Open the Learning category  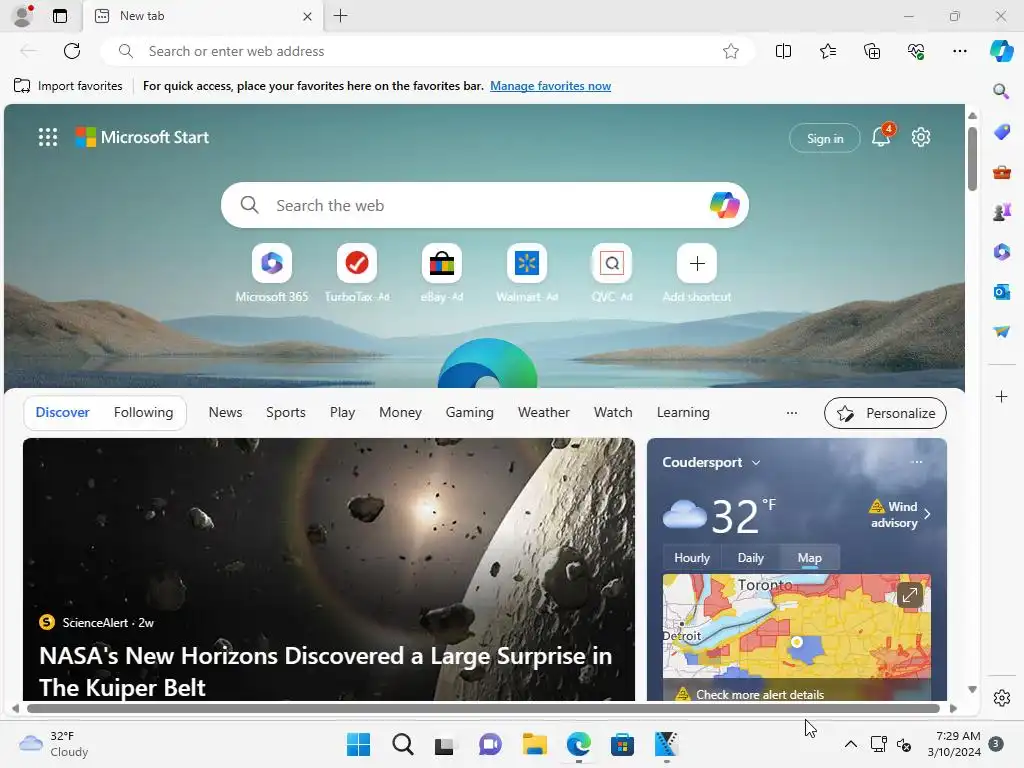pos(683,413)
